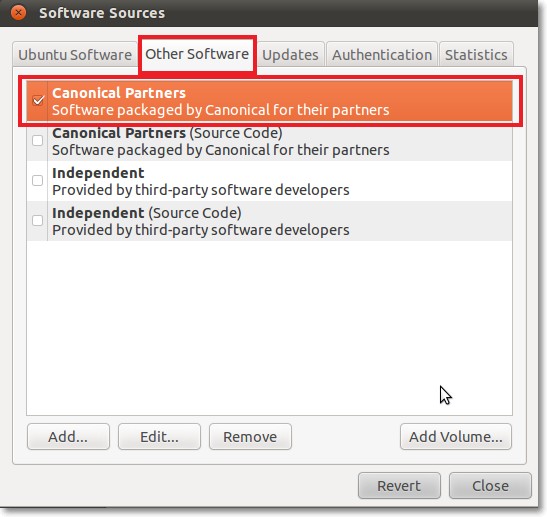
Task: Switch to the Ubuntu Software tab
Action: point(75,55)
